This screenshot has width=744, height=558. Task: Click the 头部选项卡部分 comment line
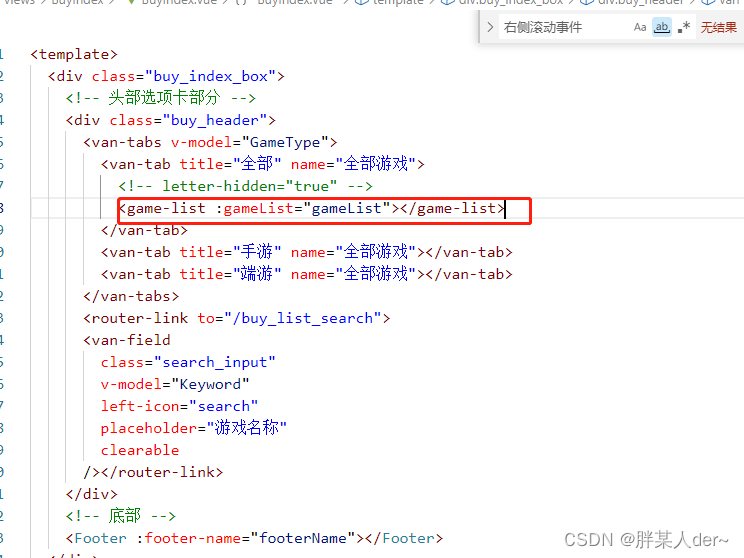161,98
